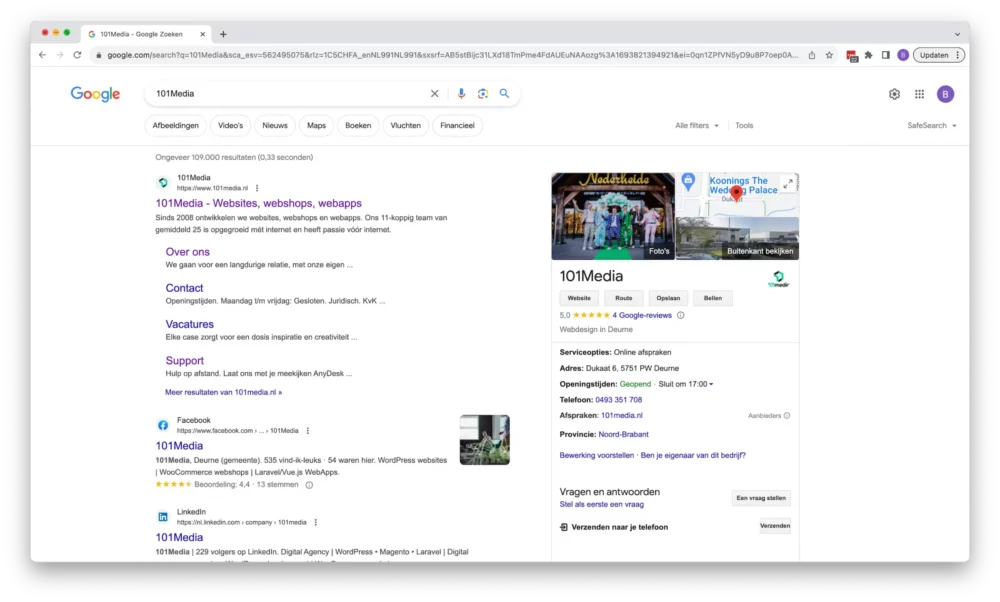The height and width of the screenshot is (602, 1000).
Task: Open the '101Media - Websites, webshops, webapps' result
Action: coord(258,203)
